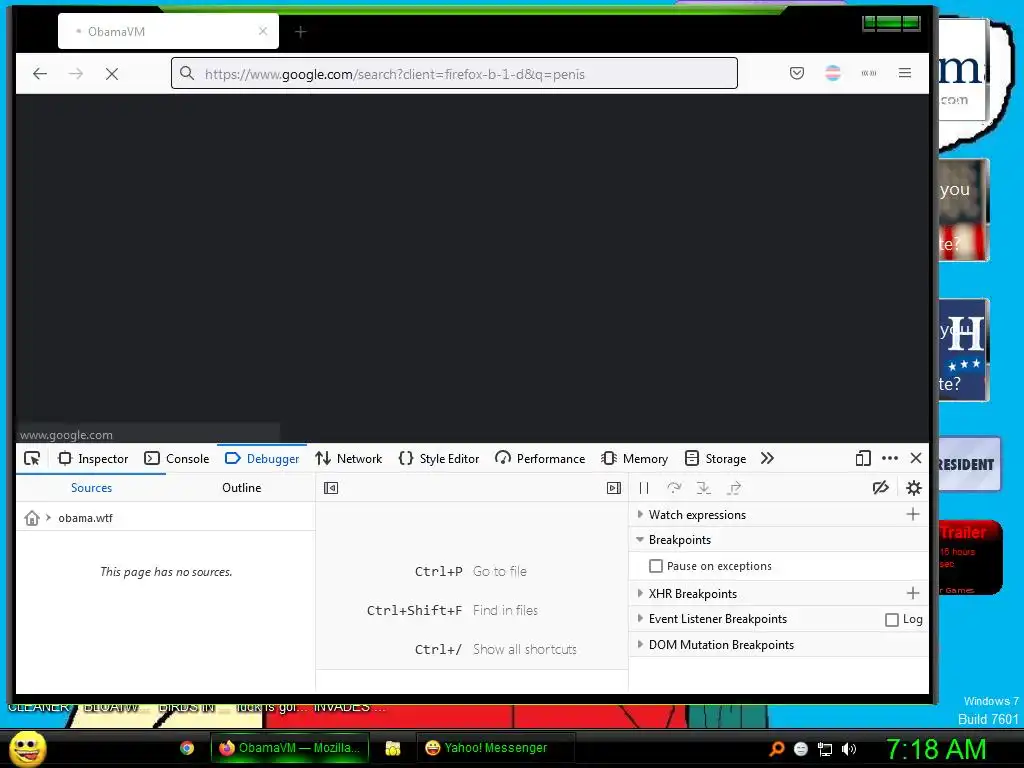The width and height of the screenshot is (1024, 768).
Task: Open a new tab with plus button
Action: pyautogui.click(x=300, y=32)
